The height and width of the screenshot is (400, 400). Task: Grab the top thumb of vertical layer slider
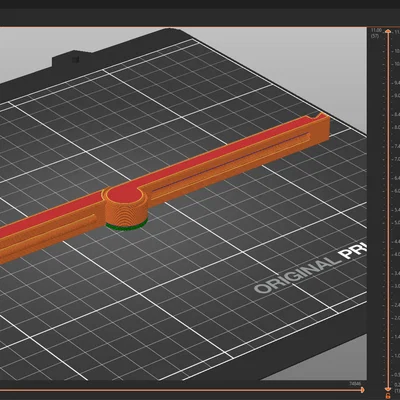[388, 31]
